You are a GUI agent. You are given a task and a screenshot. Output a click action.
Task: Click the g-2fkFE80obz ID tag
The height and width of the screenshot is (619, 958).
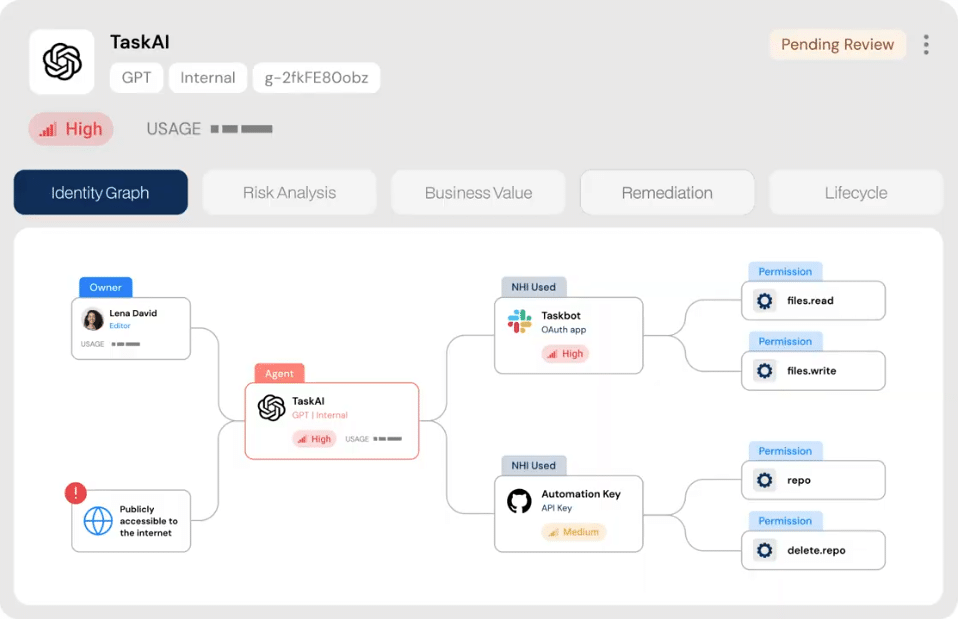pos(316,78)
